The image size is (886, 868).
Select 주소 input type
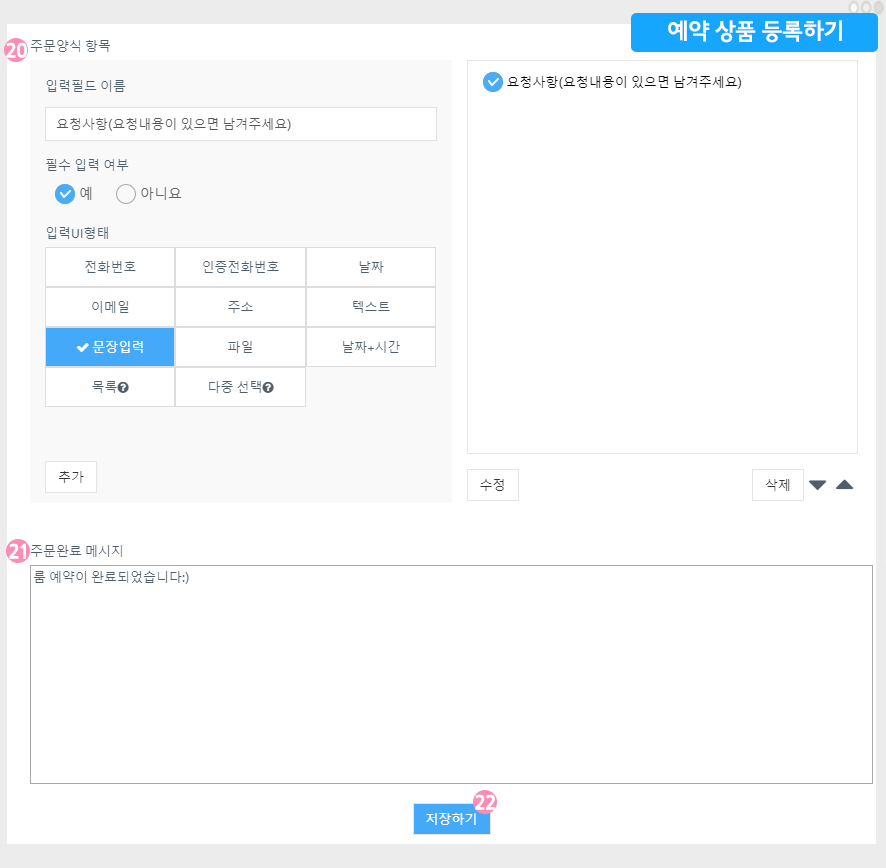tap(240, 307)
